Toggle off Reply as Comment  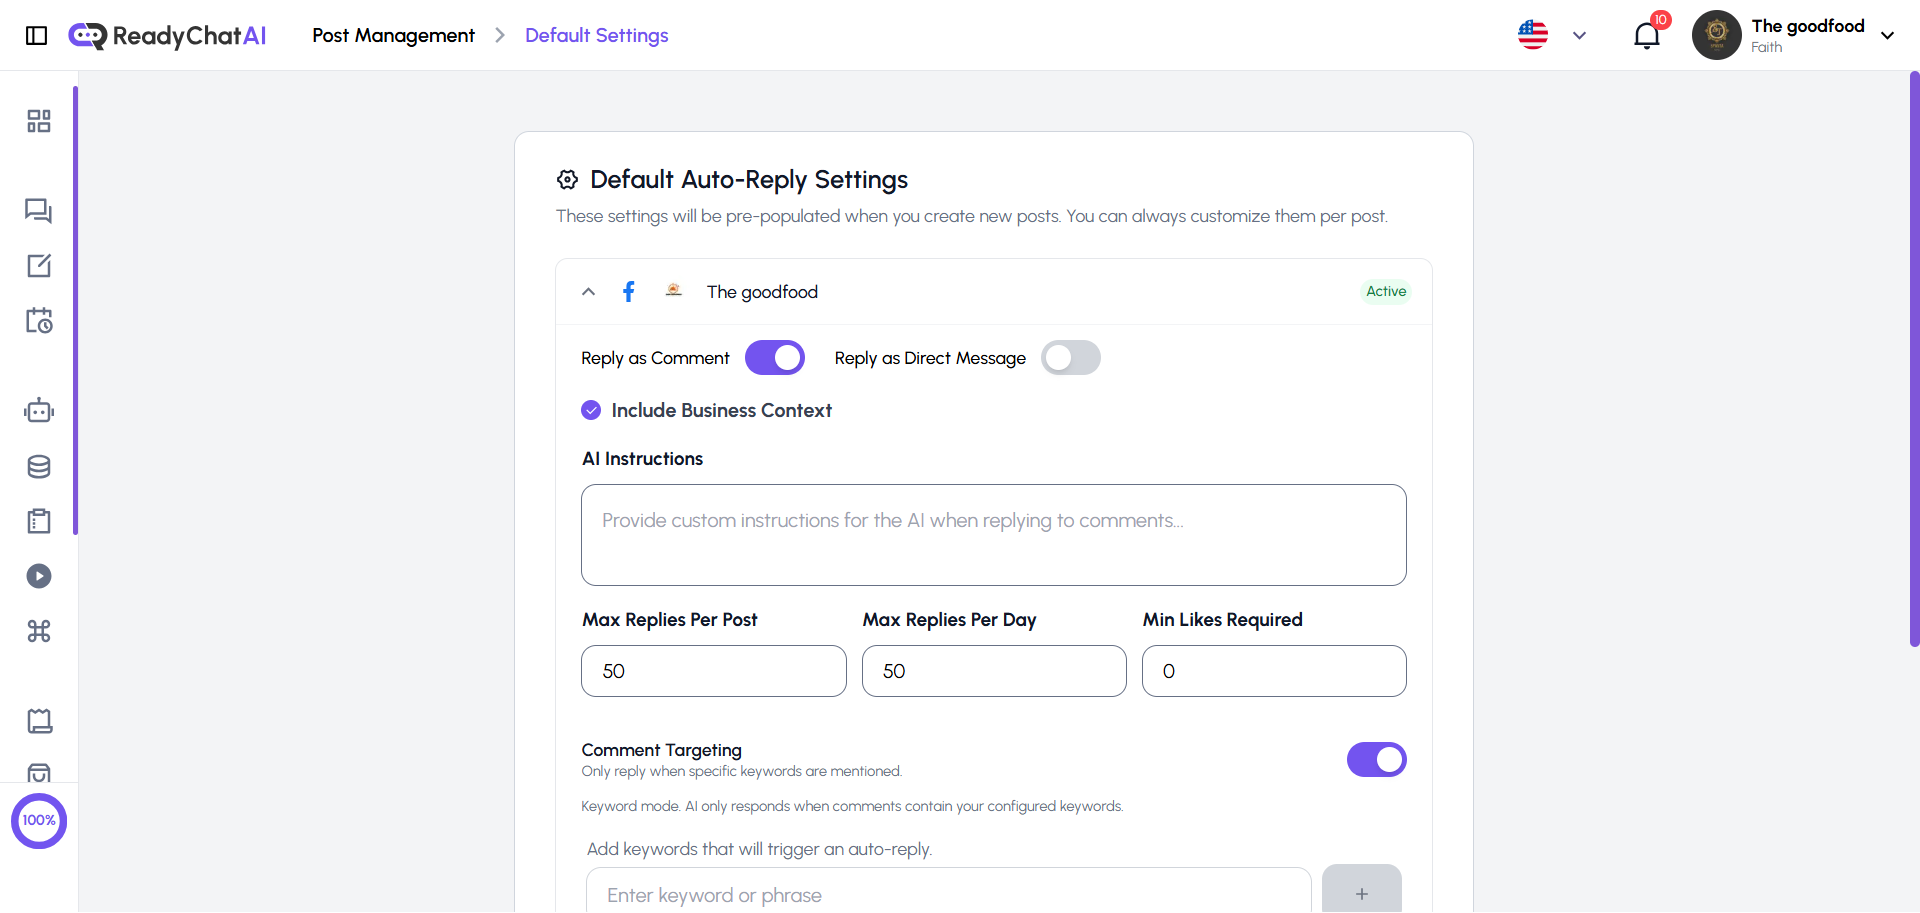775,357
